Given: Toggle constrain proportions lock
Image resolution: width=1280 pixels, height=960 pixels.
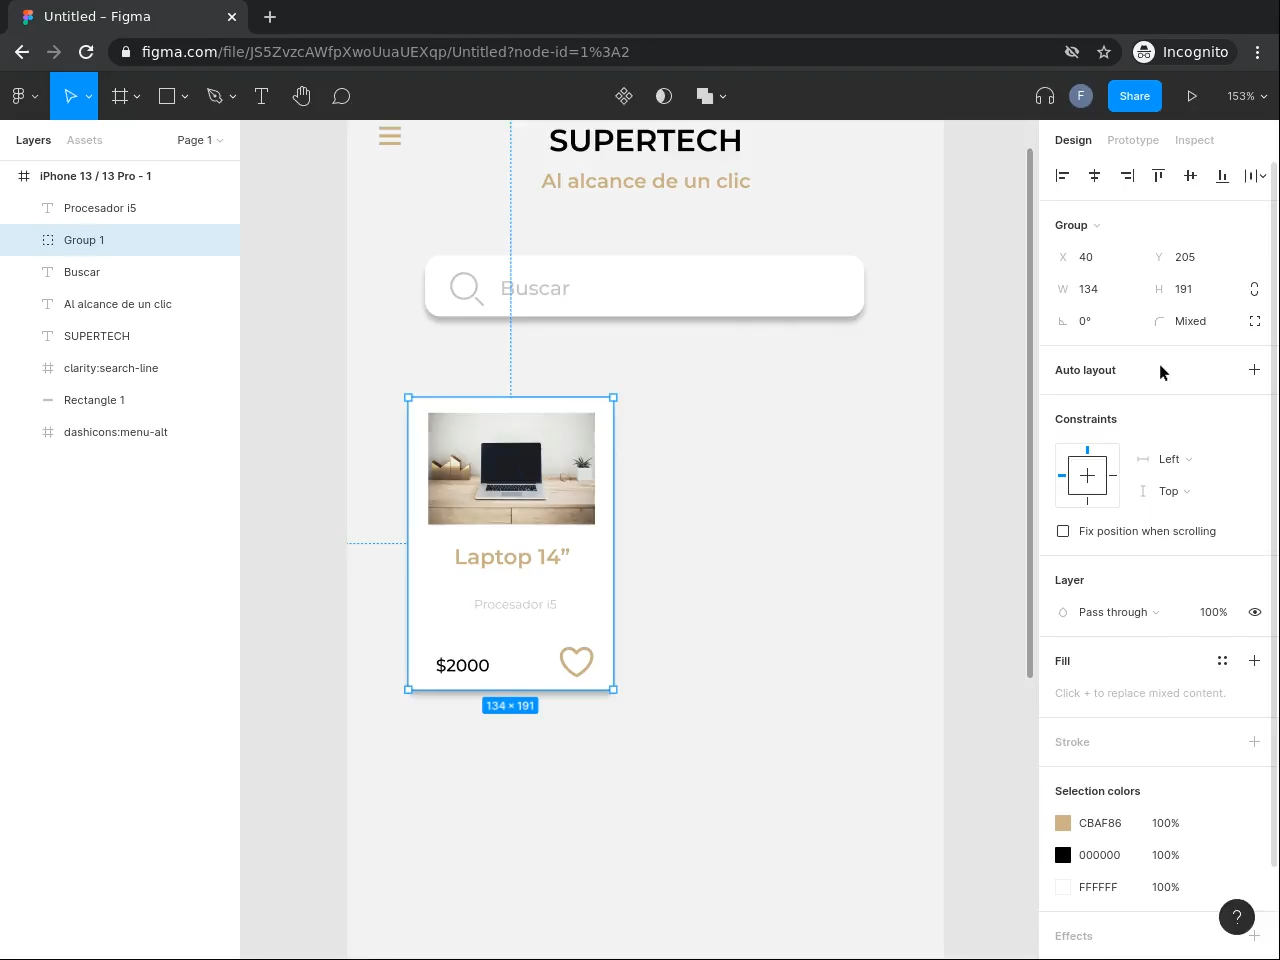Looking at the screenshot, I should 1254,289.
